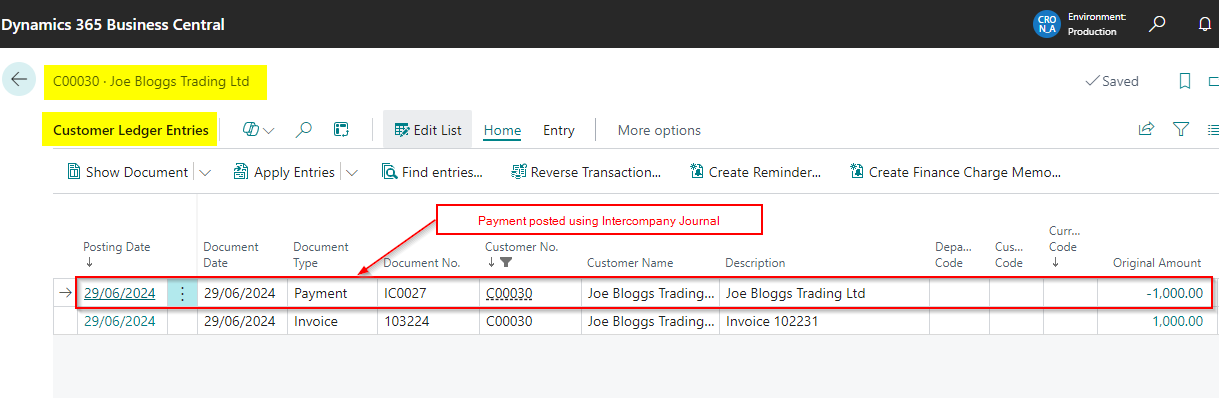Click the Share icon
Viewport: 1219px width, 398px height.
coord(1146,129)
